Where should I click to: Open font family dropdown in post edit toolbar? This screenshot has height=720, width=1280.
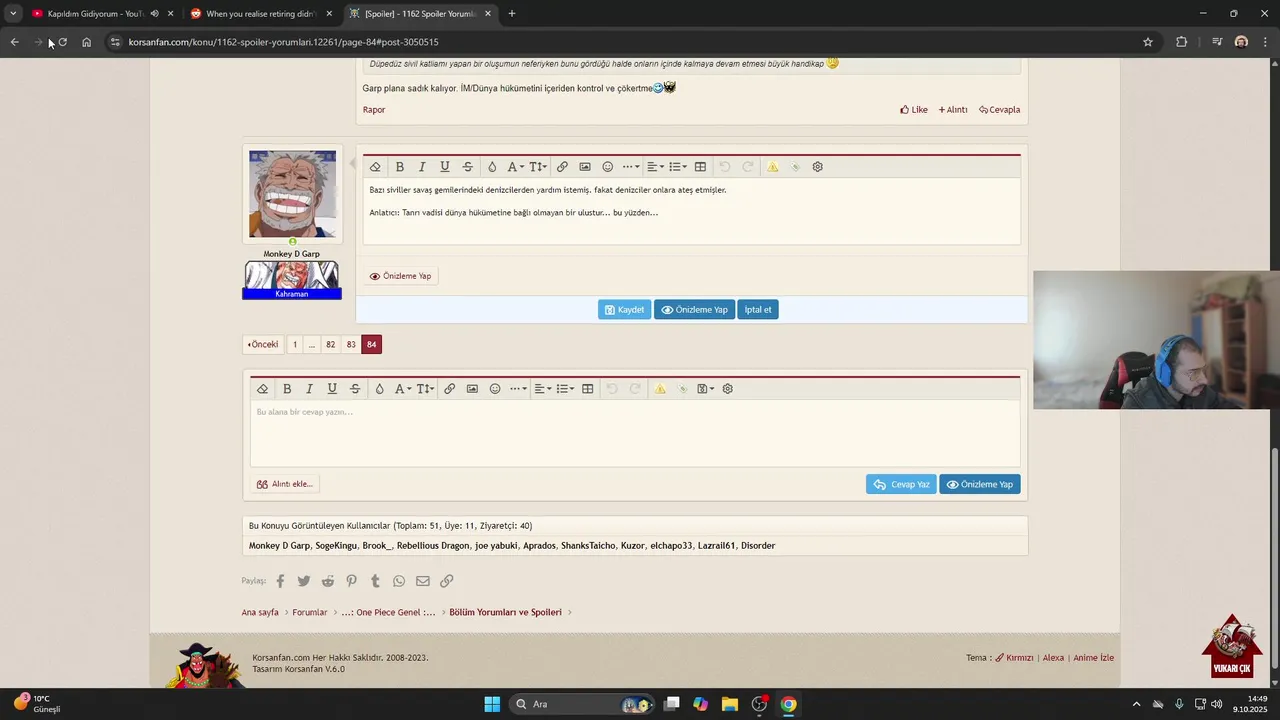pyautogui.click(x=515, y=167)
